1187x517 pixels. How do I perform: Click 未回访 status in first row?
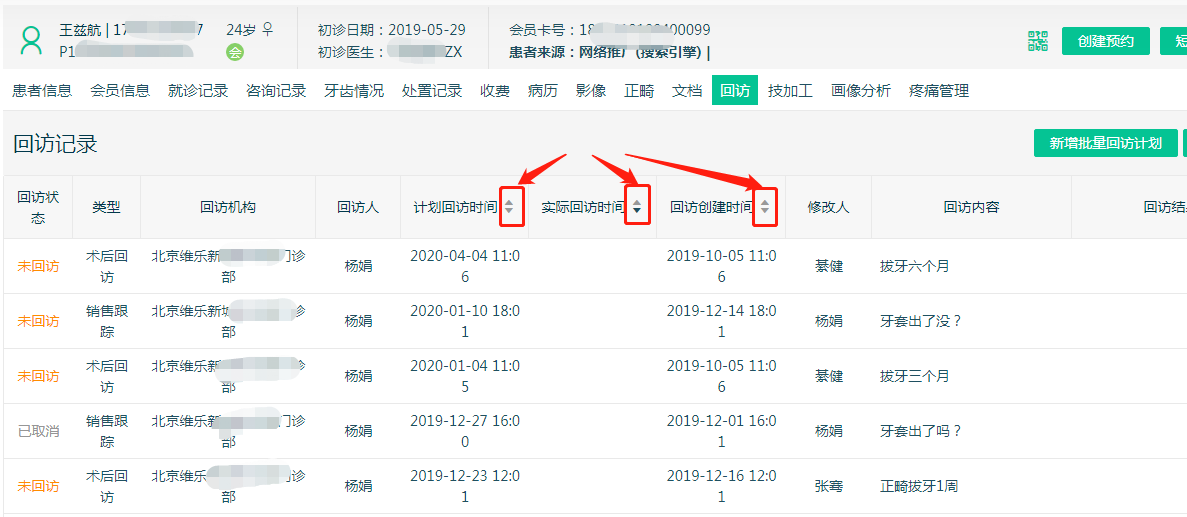pyautogui.click(x=38, y=266)
